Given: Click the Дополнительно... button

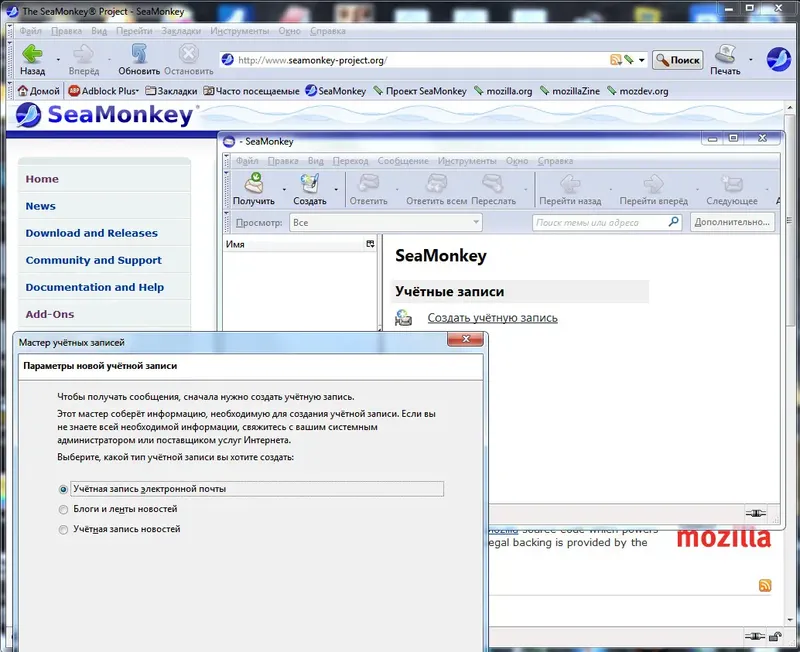Looking at the screenshot, I should point(732,222).
